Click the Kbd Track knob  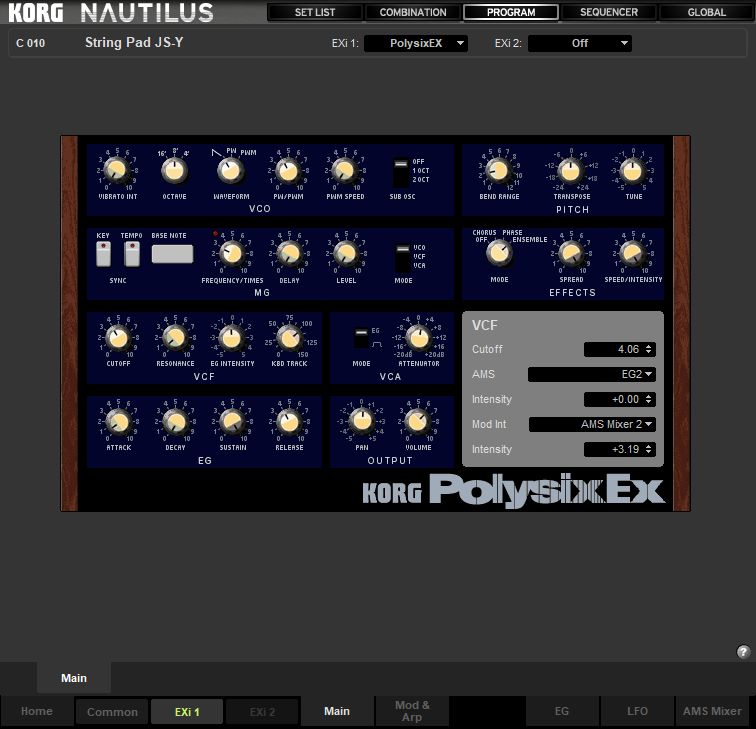(x=289, y=338)
